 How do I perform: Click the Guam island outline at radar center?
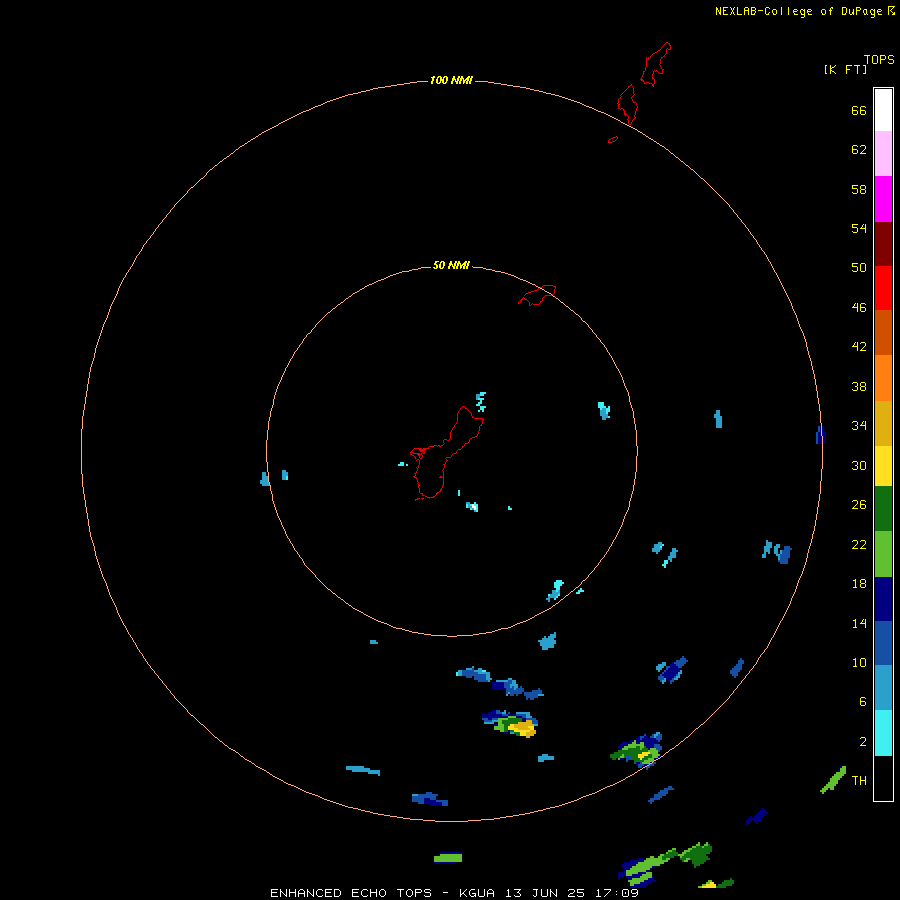tap(447, 453)
